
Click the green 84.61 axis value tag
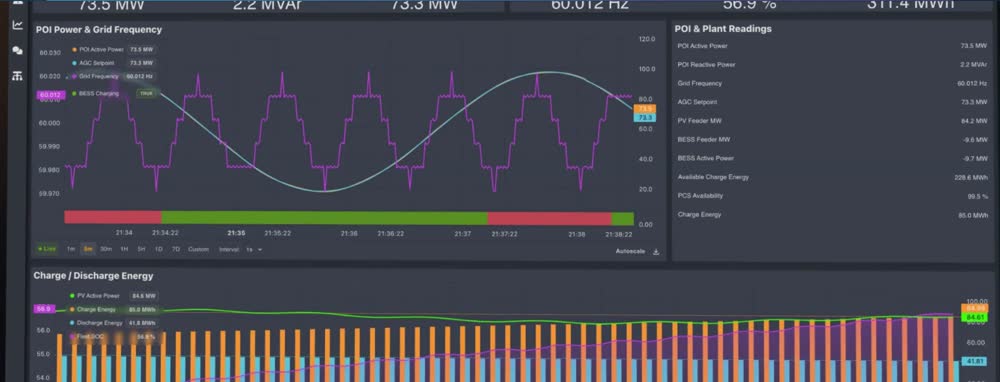pyautogui.click(x=974, y=317)
